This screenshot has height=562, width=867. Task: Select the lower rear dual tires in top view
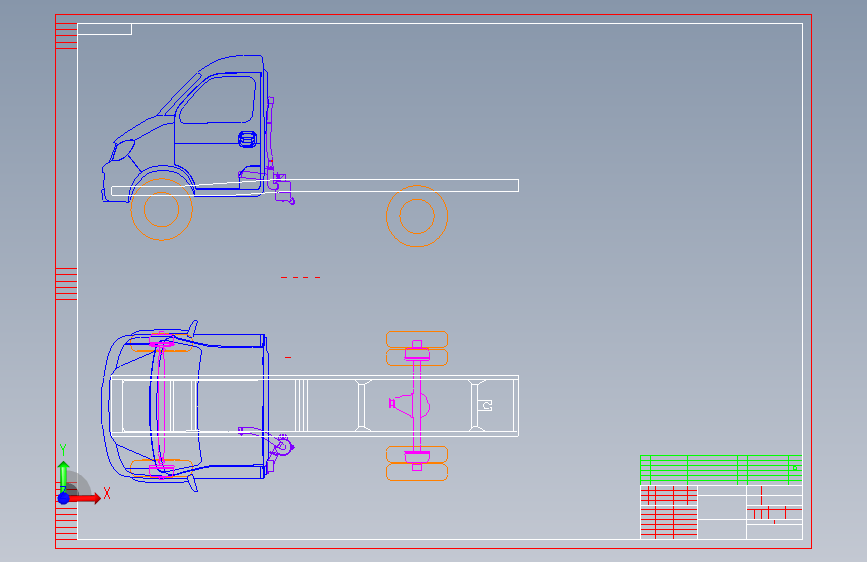click(417, 464)
